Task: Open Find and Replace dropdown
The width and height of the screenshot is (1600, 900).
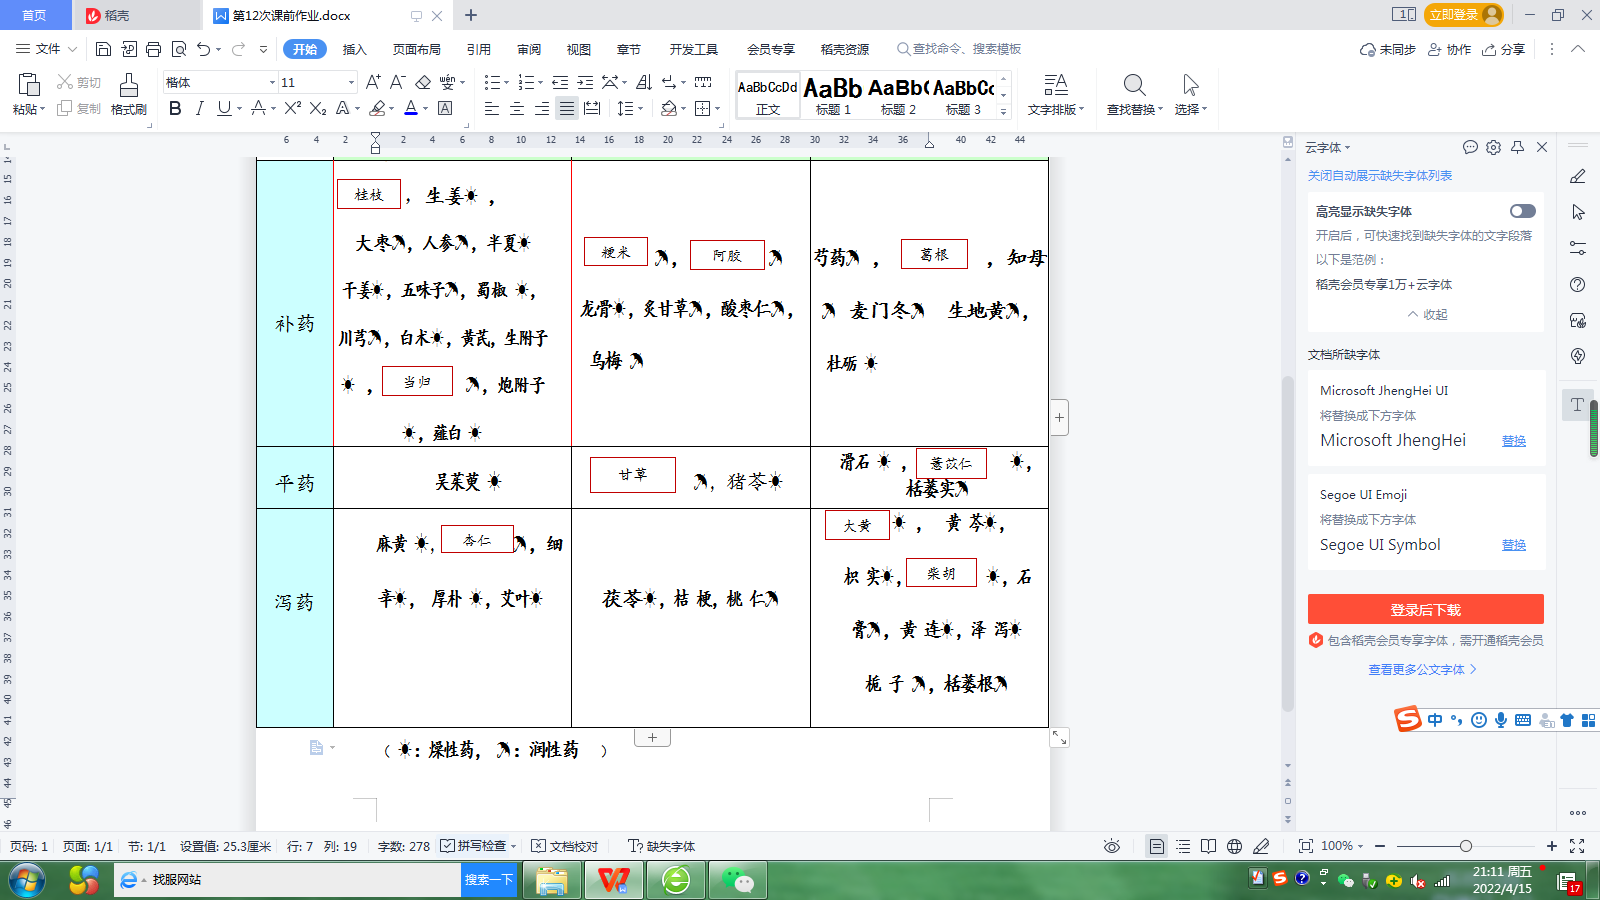Action: pos(1160,110)
